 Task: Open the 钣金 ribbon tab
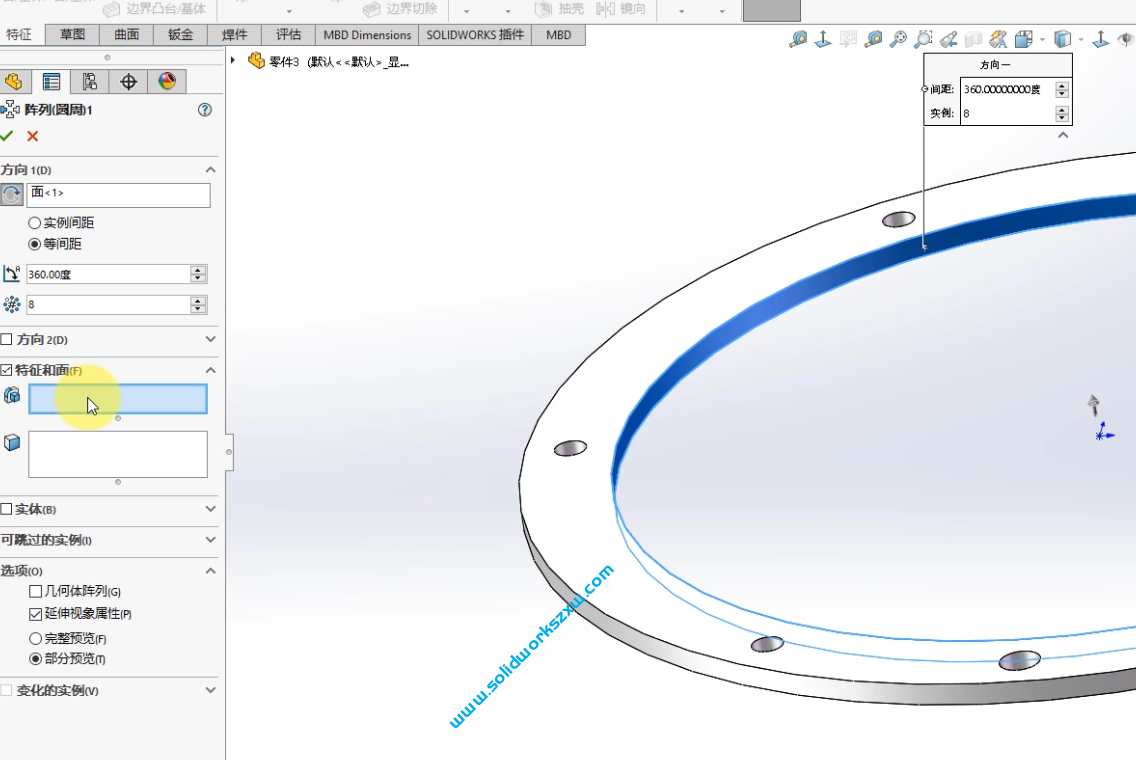point(180,34)
